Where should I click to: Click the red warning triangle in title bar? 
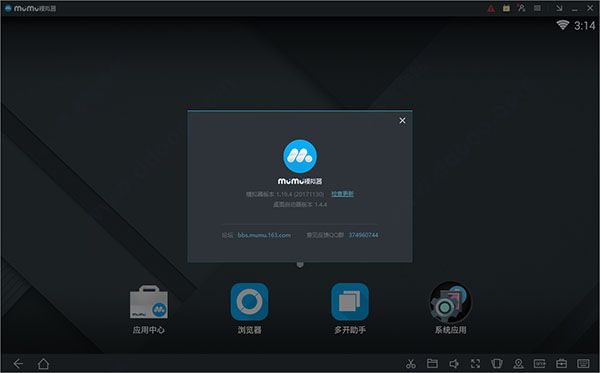491,8
